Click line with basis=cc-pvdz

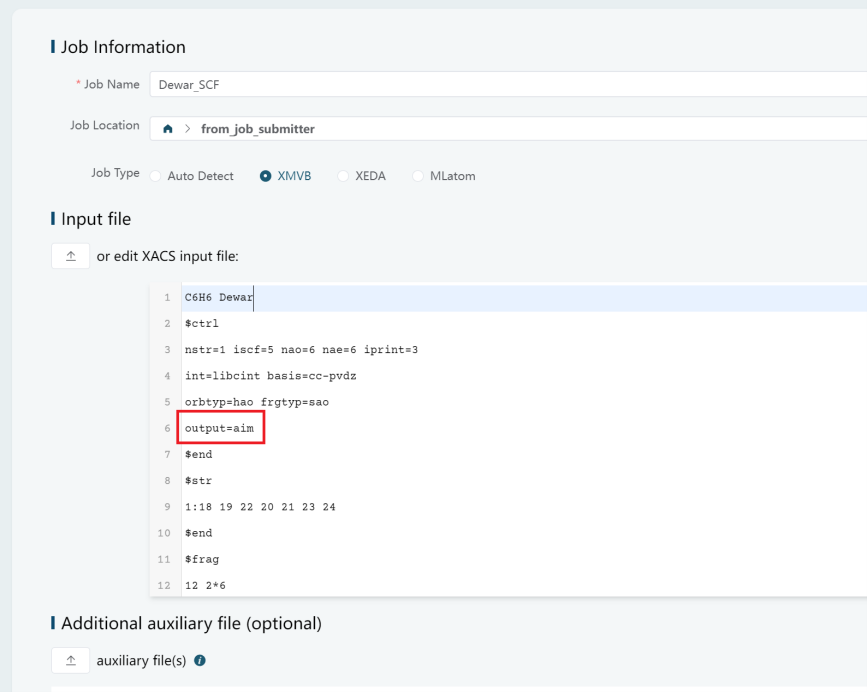pos(524,376)
